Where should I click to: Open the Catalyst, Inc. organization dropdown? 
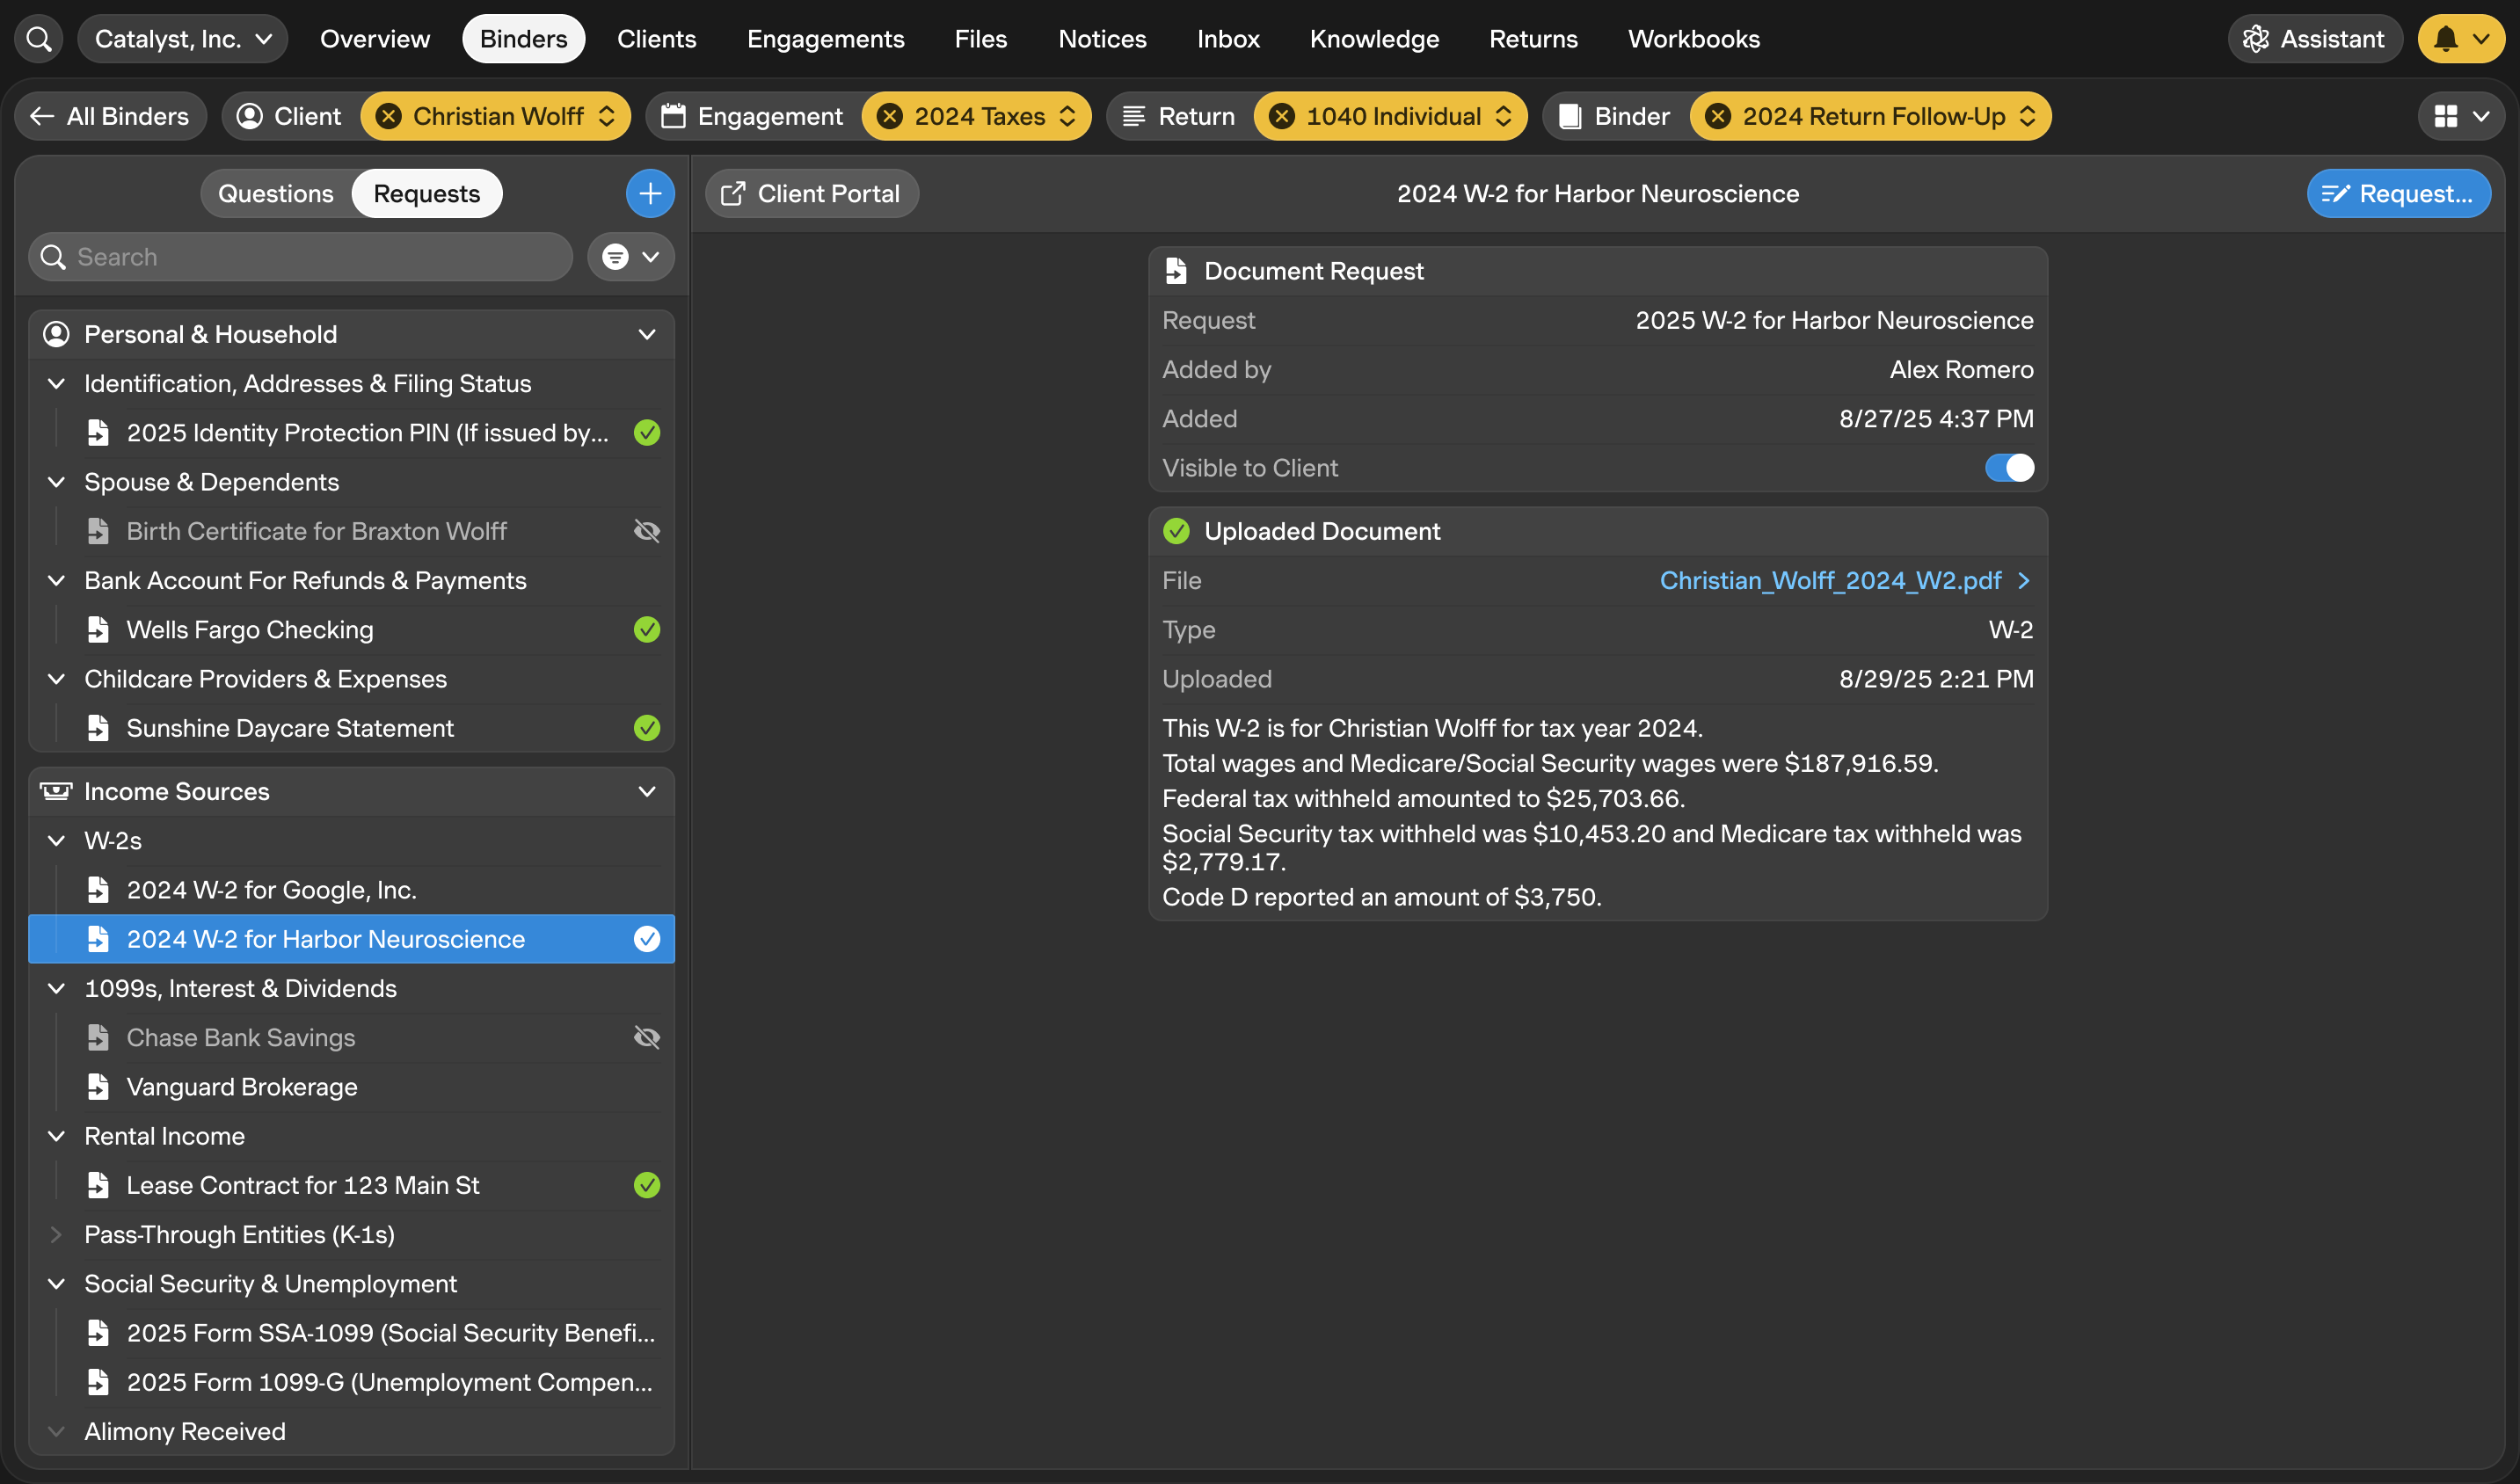tap(183, 39)
